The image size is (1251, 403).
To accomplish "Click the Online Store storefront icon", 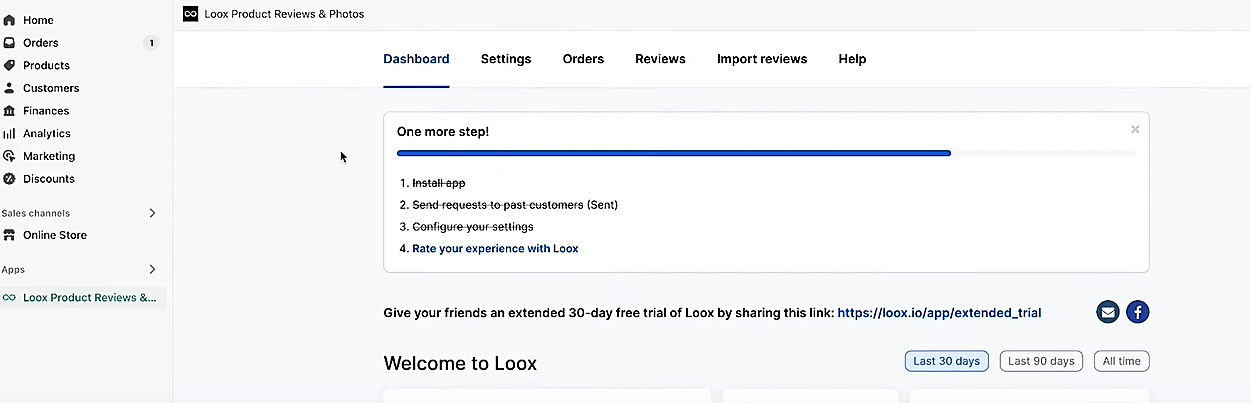I will click(10, 235).
